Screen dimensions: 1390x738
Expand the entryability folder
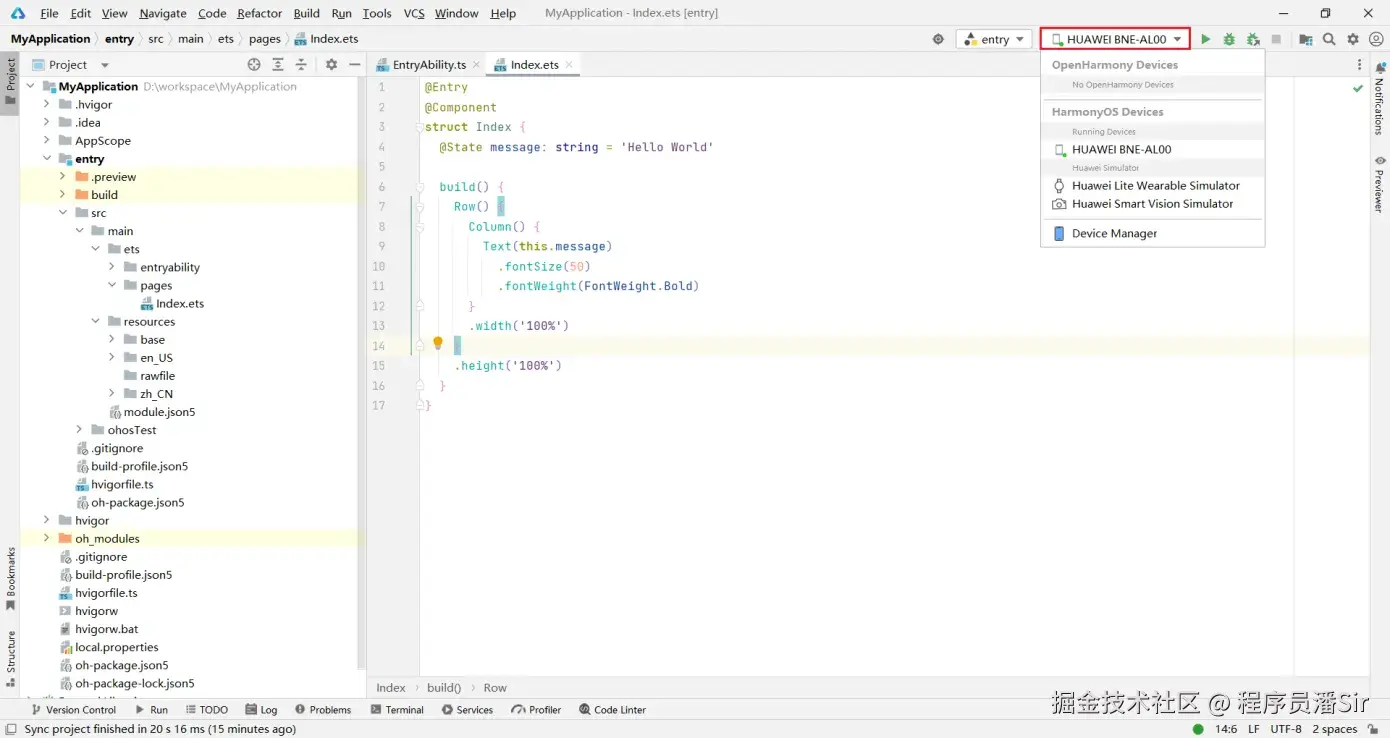pos(111,267)
